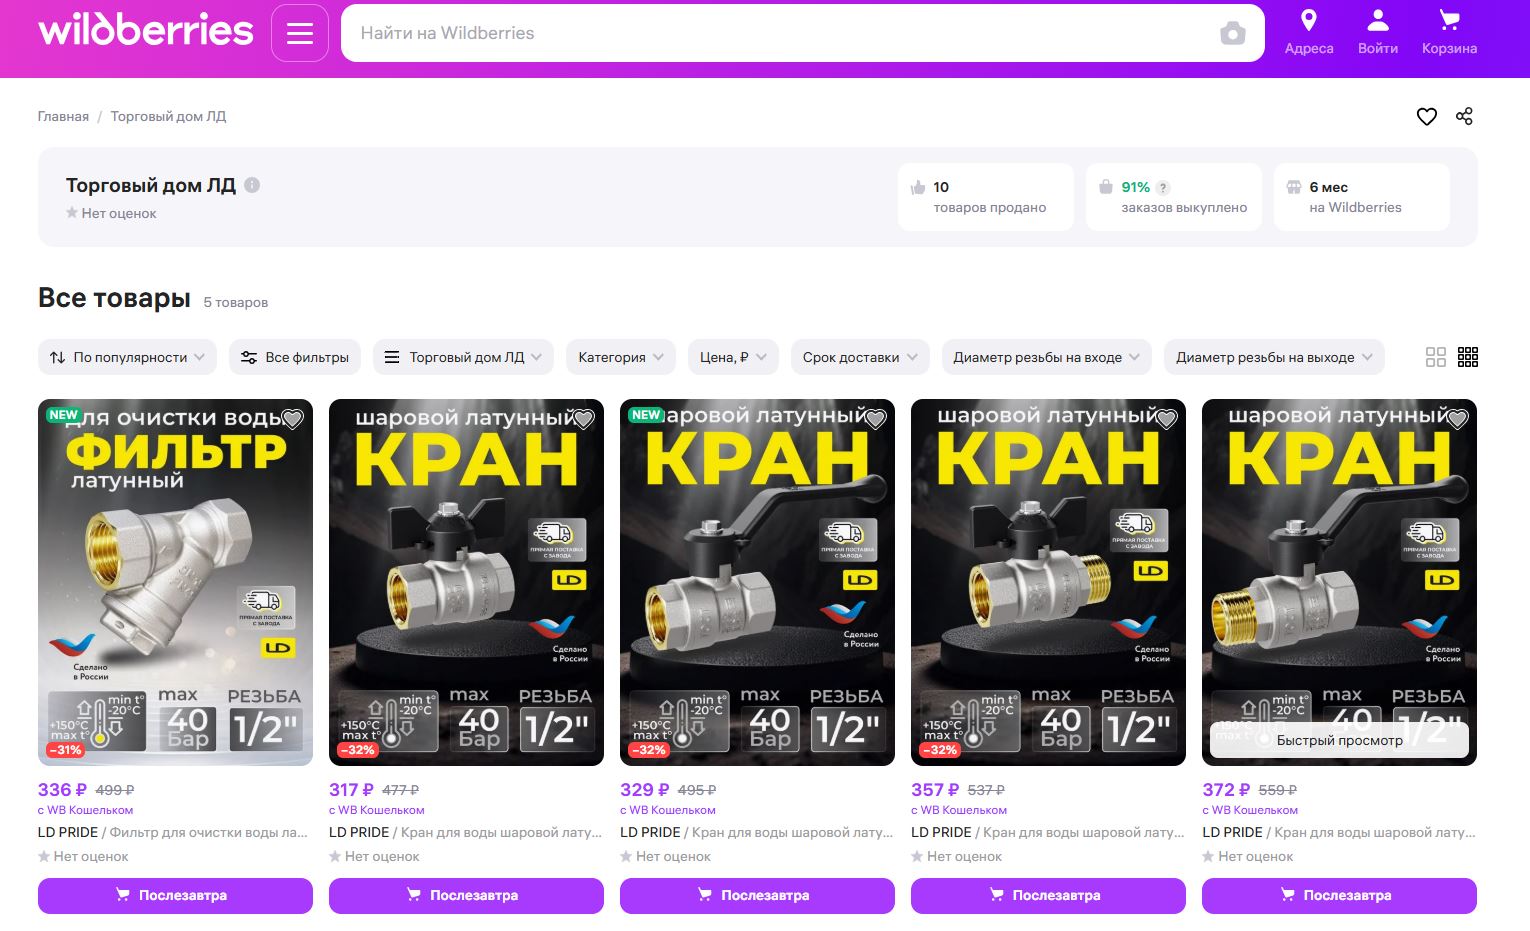
Task: Add seller to favorites with heart icon
Action: click(x=1427, y=116)
